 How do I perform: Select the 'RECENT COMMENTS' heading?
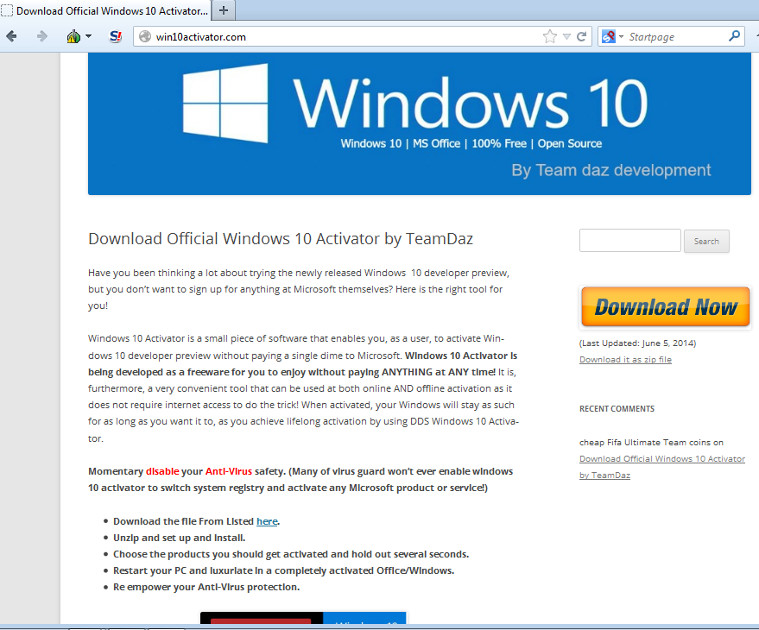pos(617,409)
